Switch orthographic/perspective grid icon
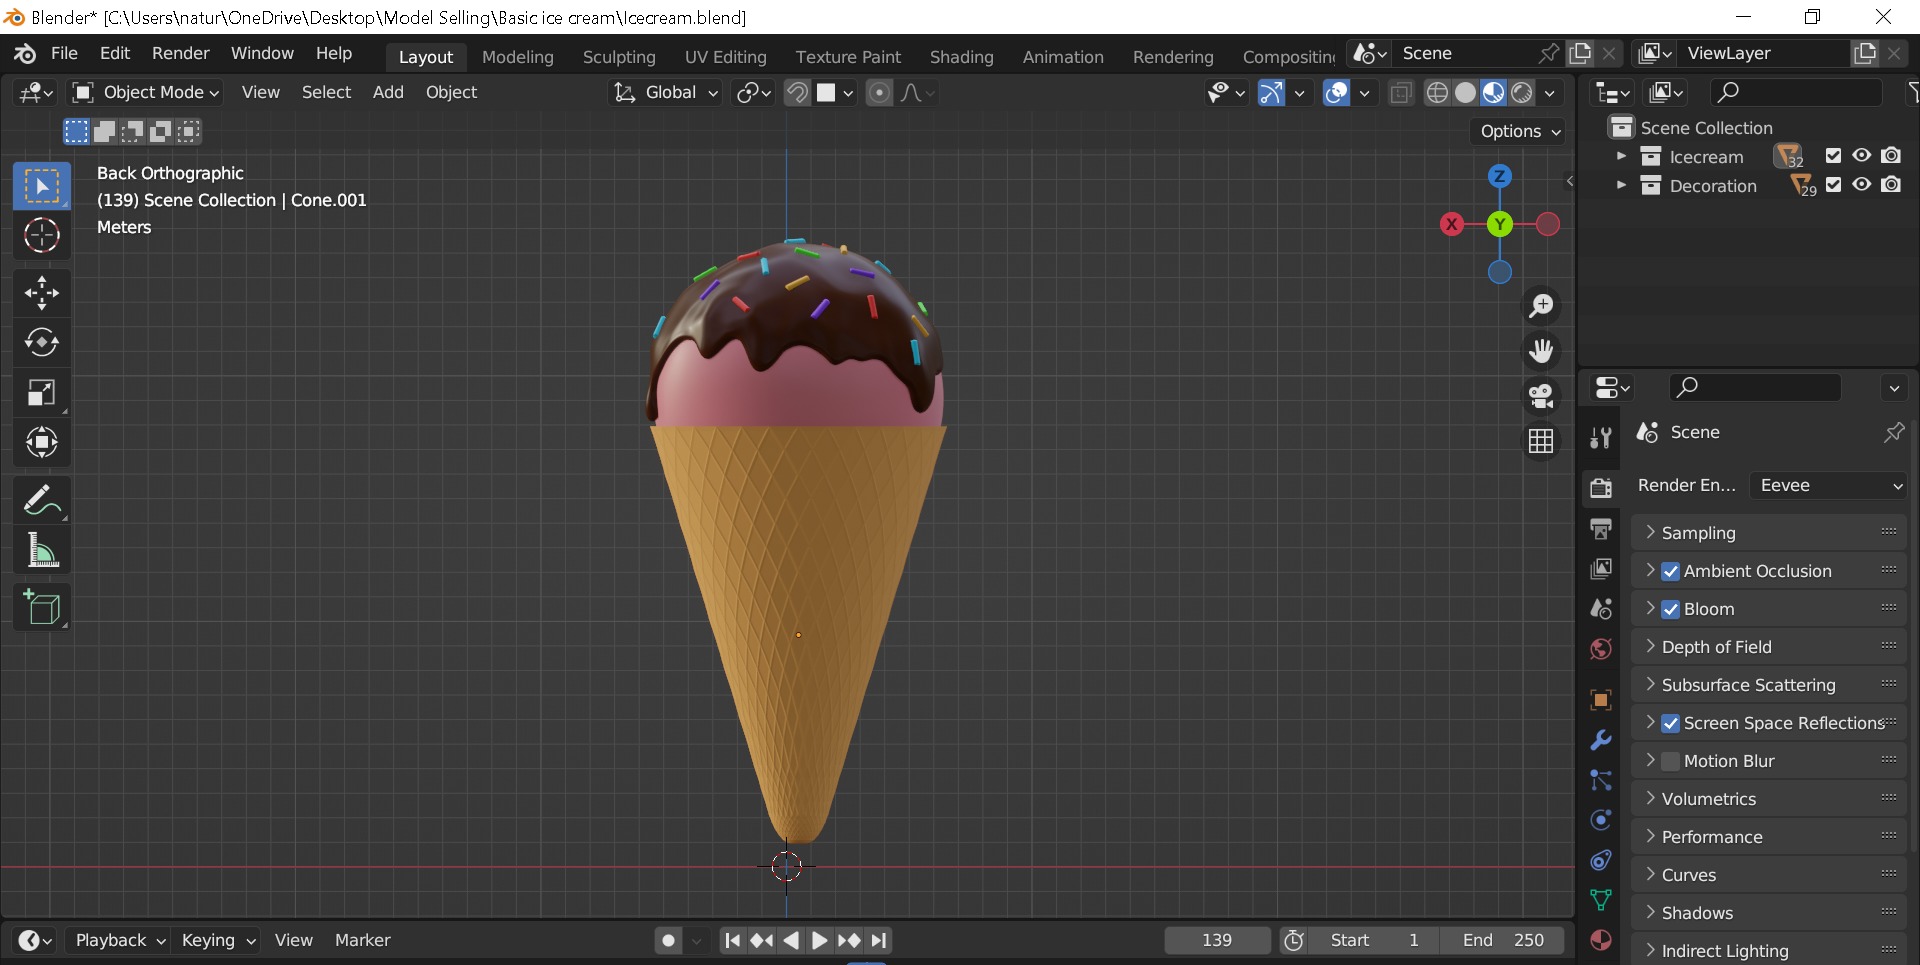This screenshot has height=965, width=1920. pos(1541,441)
